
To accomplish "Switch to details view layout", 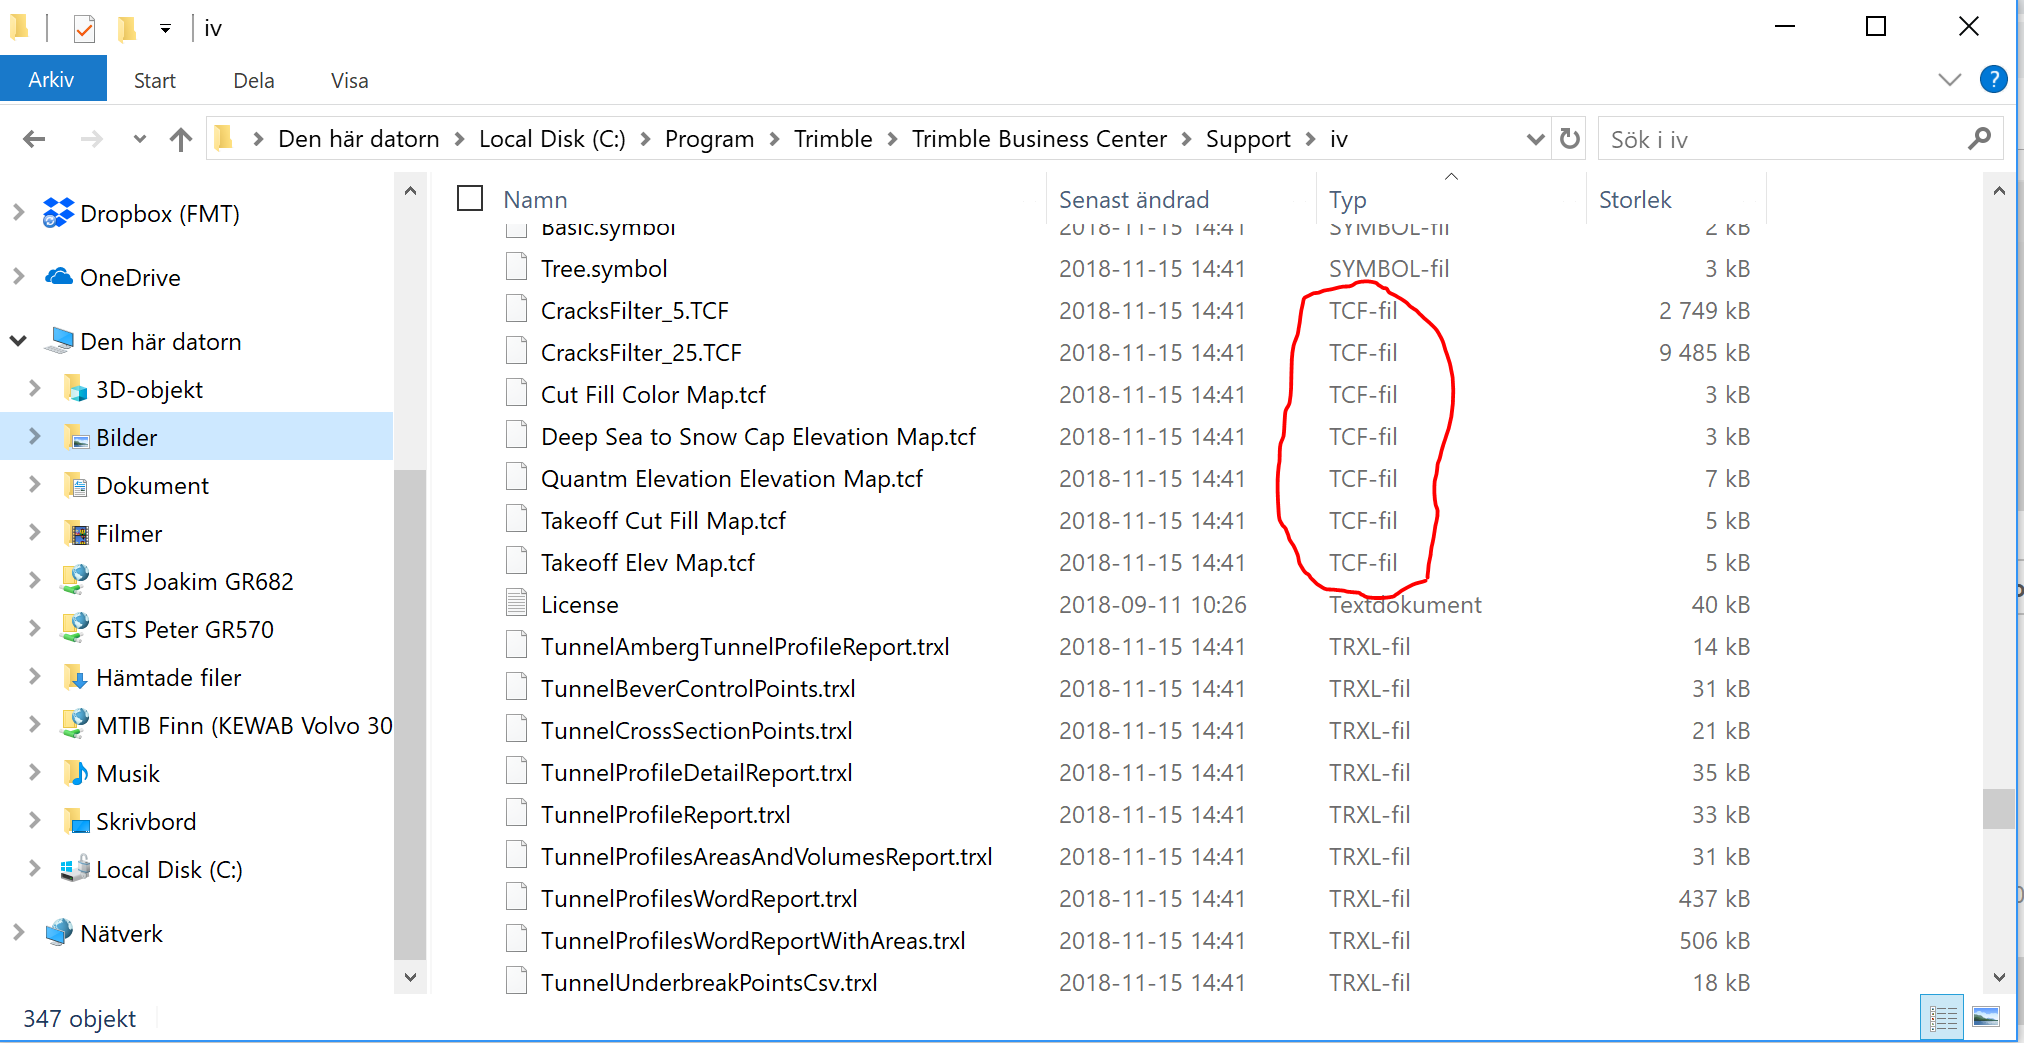I will 1942,1018.
